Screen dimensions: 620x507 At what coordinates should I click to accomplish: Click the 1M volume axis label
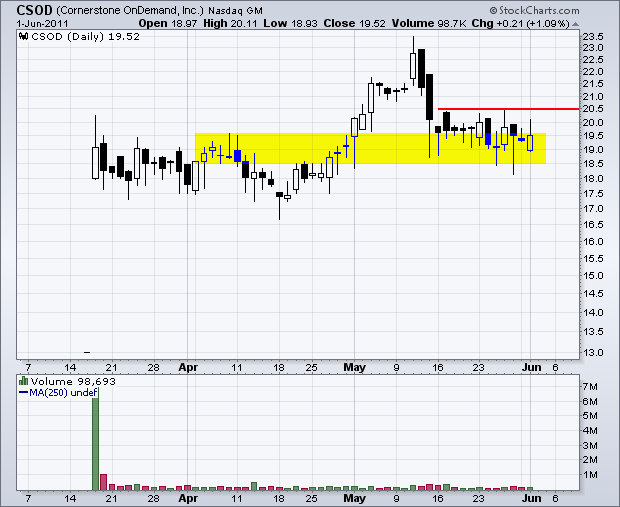coord(590,475)
